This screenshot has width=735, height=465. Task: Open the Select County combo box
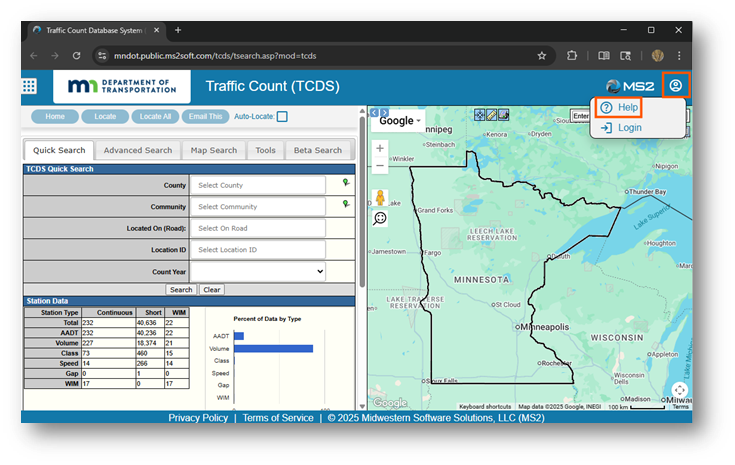[258, 185]
